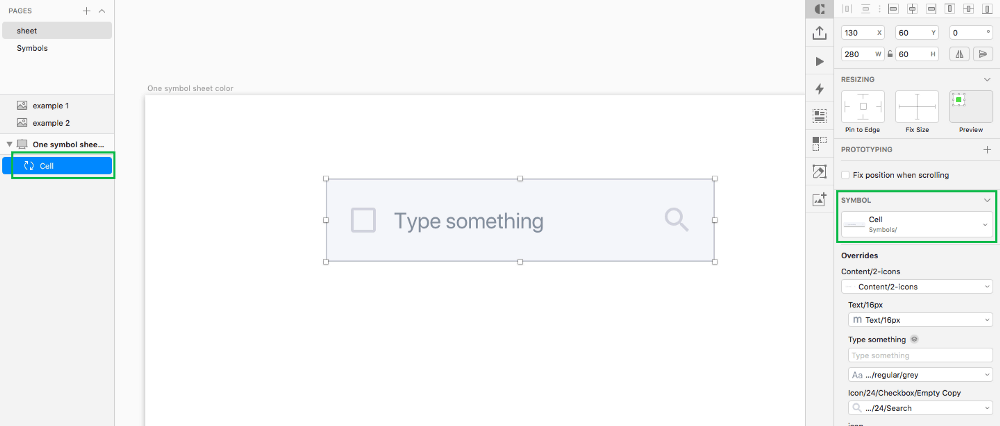1000x426 pixels.
Task: Open the Content/2-icons override dropdown
Action: pyautogui.click(x=916, y=286)
